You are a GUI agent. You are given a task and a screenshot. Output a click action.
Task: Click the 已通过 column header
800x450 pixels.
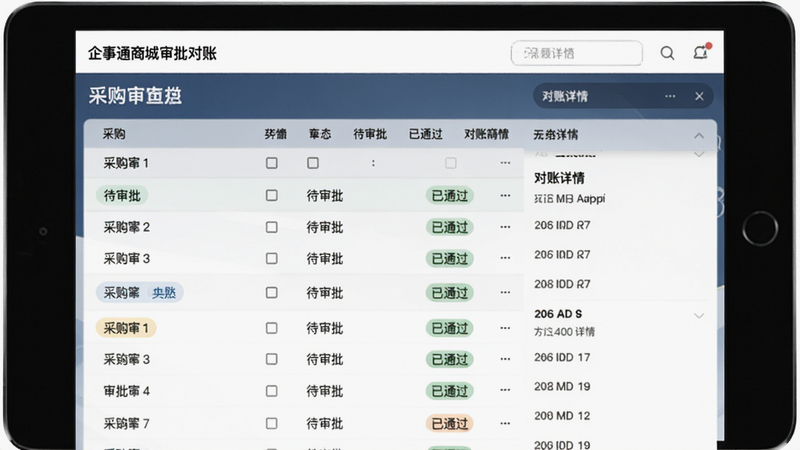click(425, 134)
